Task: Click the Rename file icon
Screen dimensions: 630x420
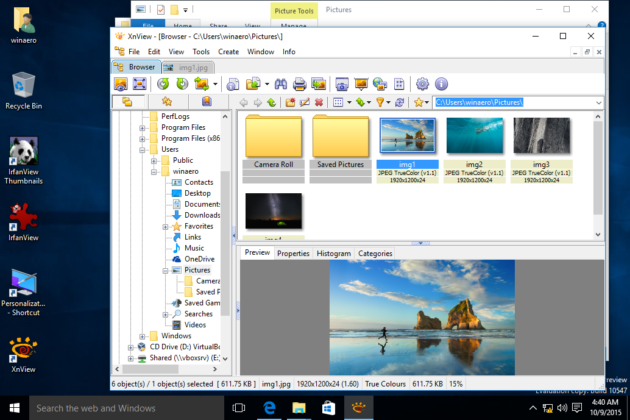Action: (x=305, y=102)
